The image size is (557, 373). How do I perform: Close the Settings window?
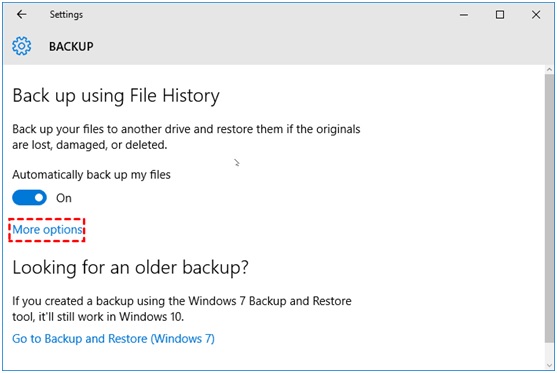[536, 15]
